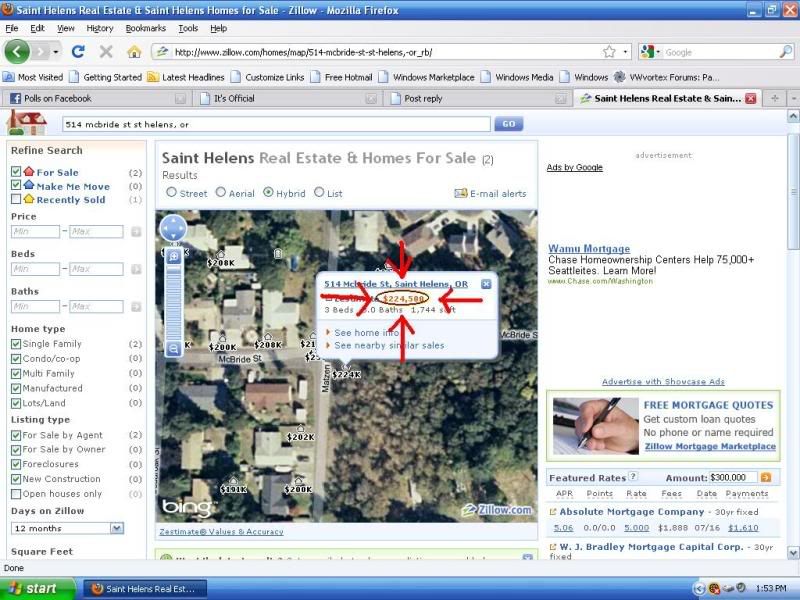The image size is (800, 600).
Task: Select the Street map view radio
Action: [171, 192]
